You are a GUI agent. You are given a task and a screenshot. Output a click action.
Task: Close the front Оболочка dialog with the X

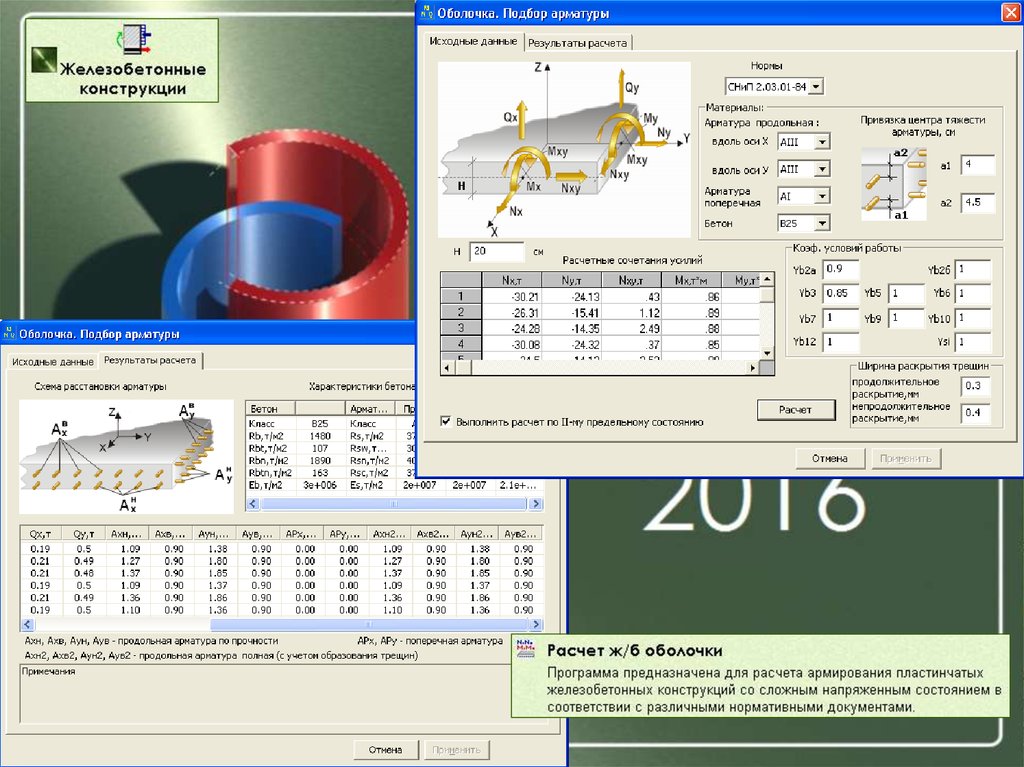point(1009,13)
